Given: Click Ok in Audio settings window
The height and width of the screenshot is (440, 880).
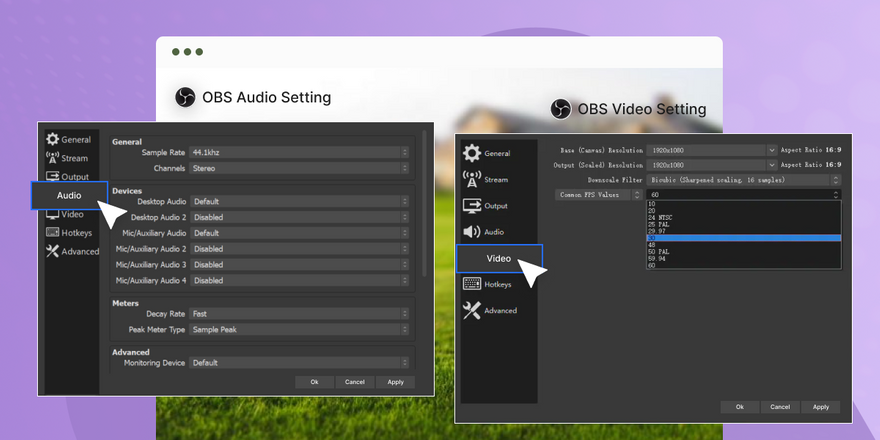Looking at the screenshot, I should coord(314,382).
